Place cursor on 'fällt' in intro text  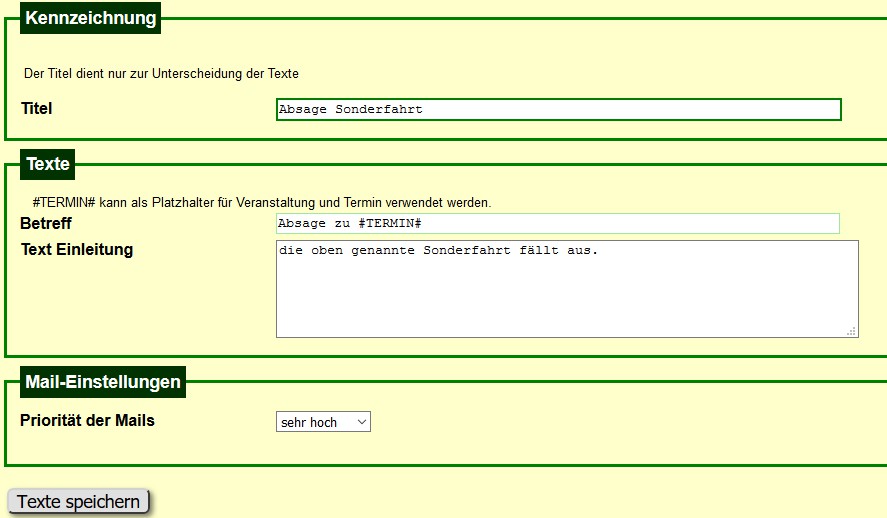[x=538, y=250]
